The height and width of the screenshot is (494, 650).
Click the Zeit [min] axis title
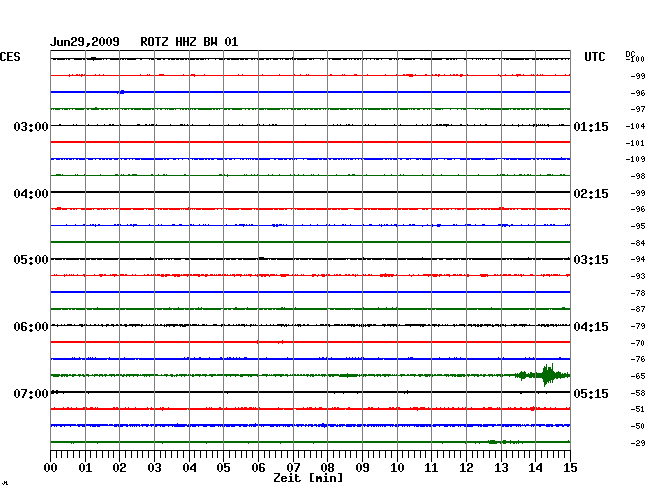click(308, 478)
